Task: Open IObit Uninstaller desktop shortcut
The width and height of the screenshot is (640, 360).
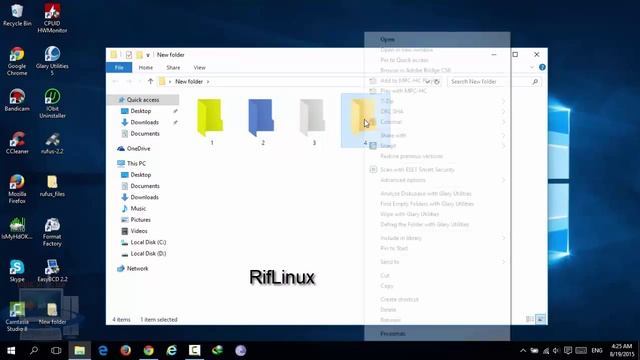Action: pos(52,104)
